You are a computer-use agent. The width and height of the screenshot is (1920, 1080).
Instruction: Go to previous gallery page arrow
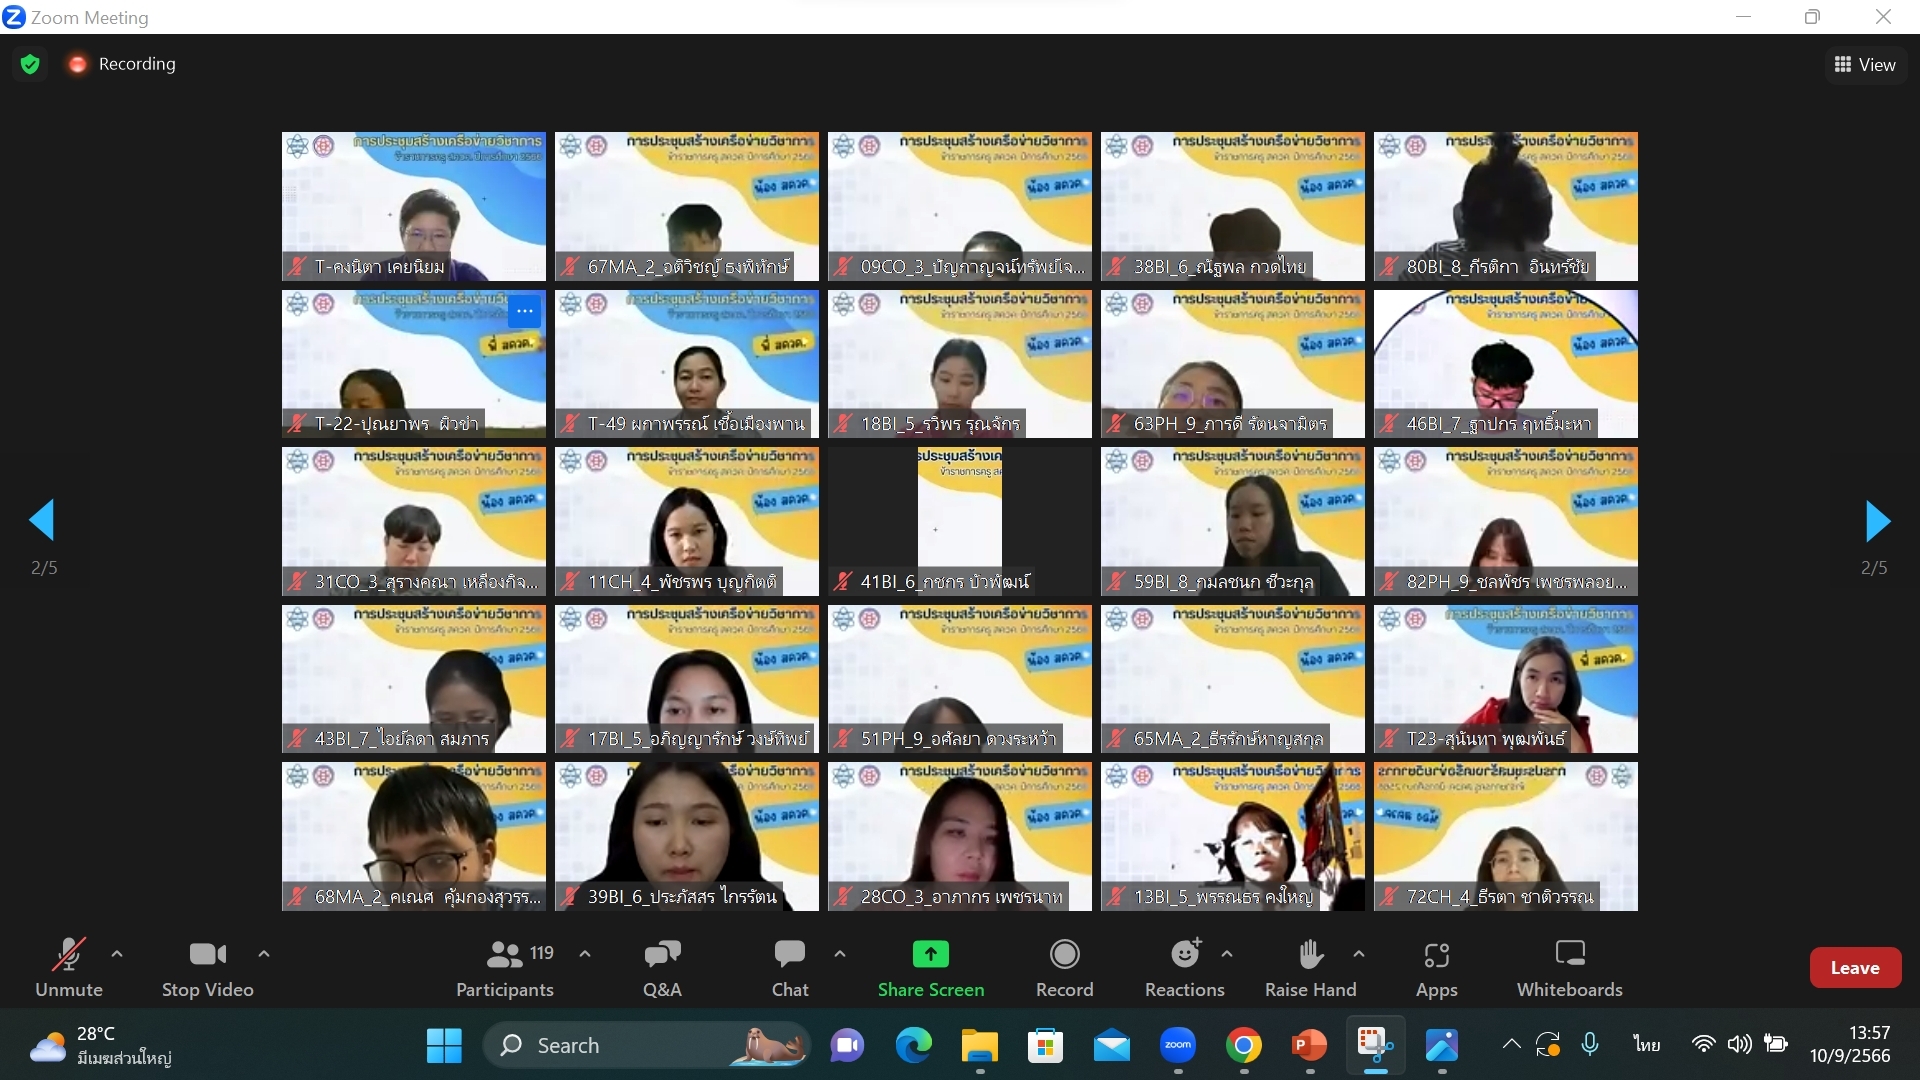coord(42,520)
